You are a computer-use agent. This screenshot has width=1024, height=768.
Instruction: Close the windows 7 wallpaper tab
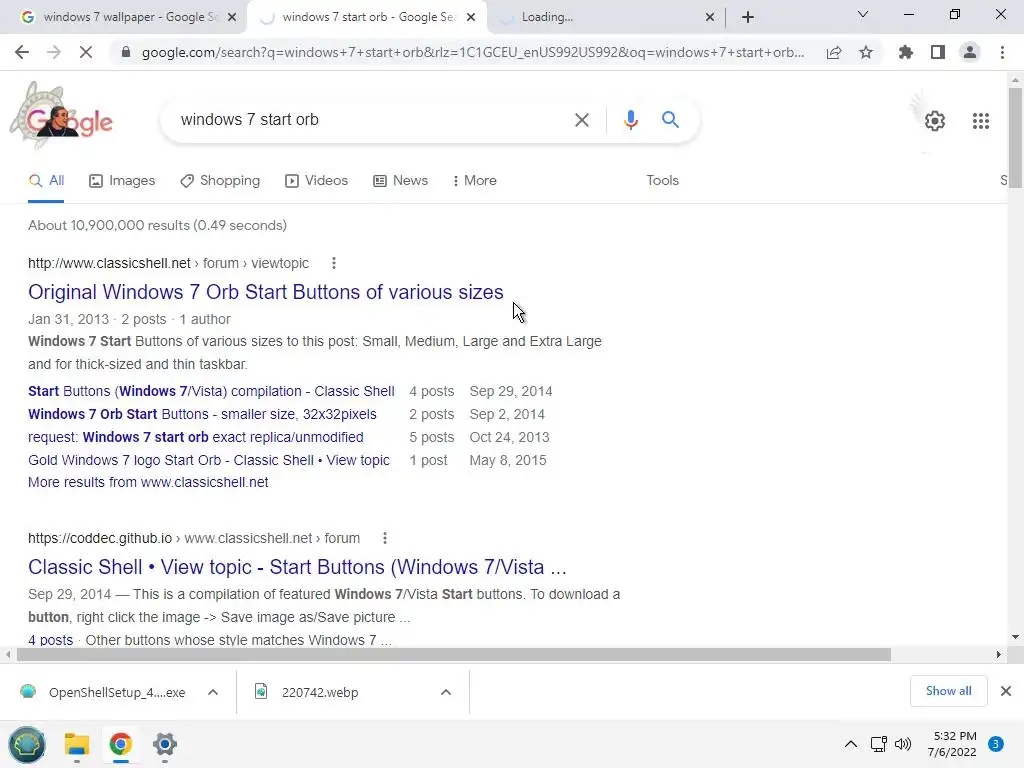tap(232, 17)
